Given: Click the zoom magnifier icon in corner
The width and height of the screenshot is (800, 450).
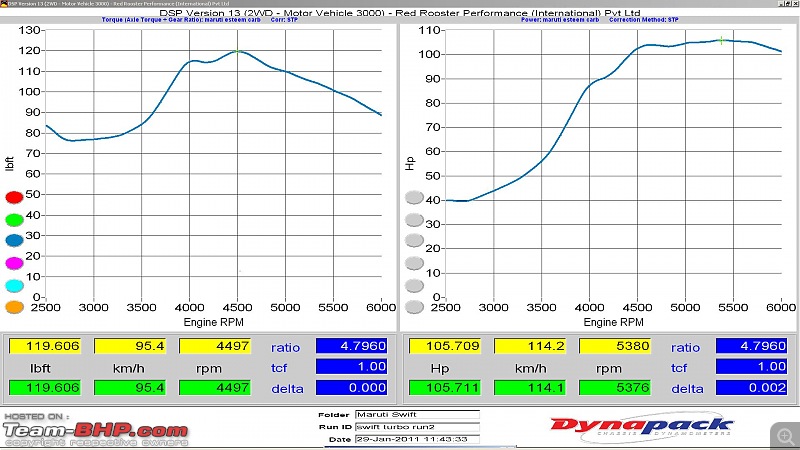Looking at the screenshot, I should pyautogui.click(x=785, y=436).
